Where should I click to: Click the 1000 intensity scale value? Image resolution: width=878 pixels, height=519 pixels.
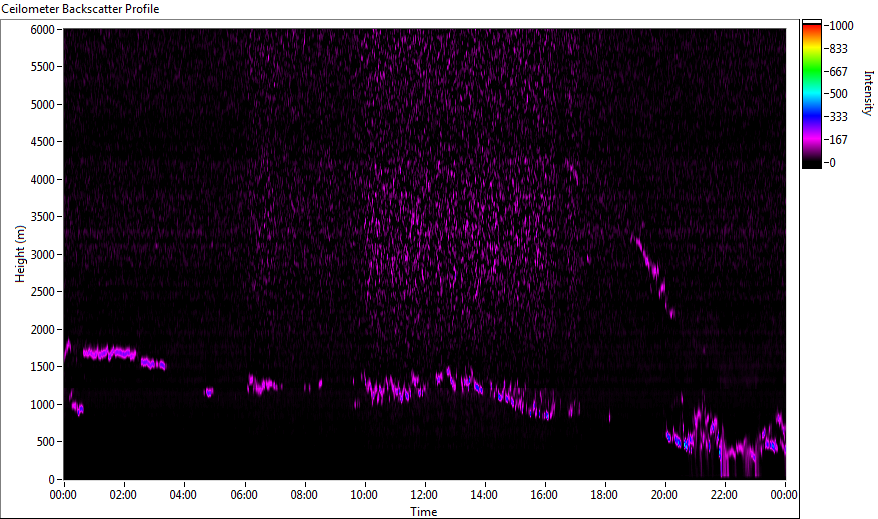point(842,26)
